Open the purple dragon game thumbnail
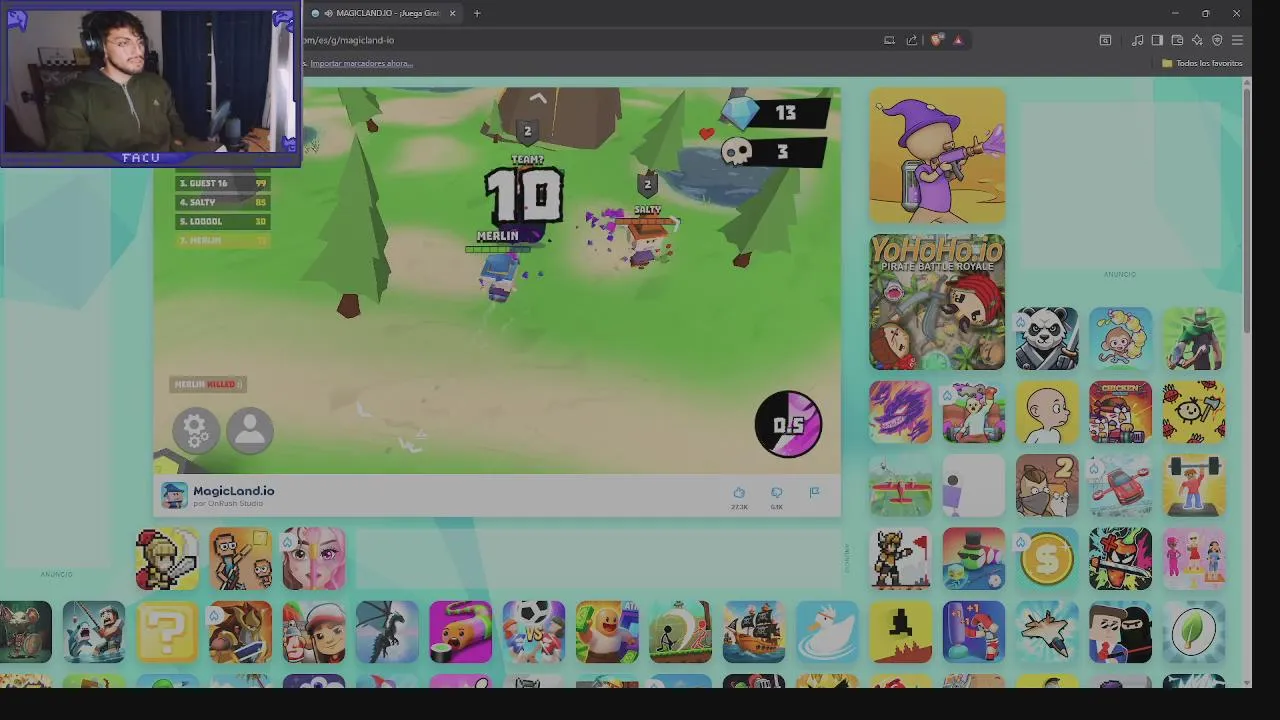The image size is (1280, 720). coord(900,412)
